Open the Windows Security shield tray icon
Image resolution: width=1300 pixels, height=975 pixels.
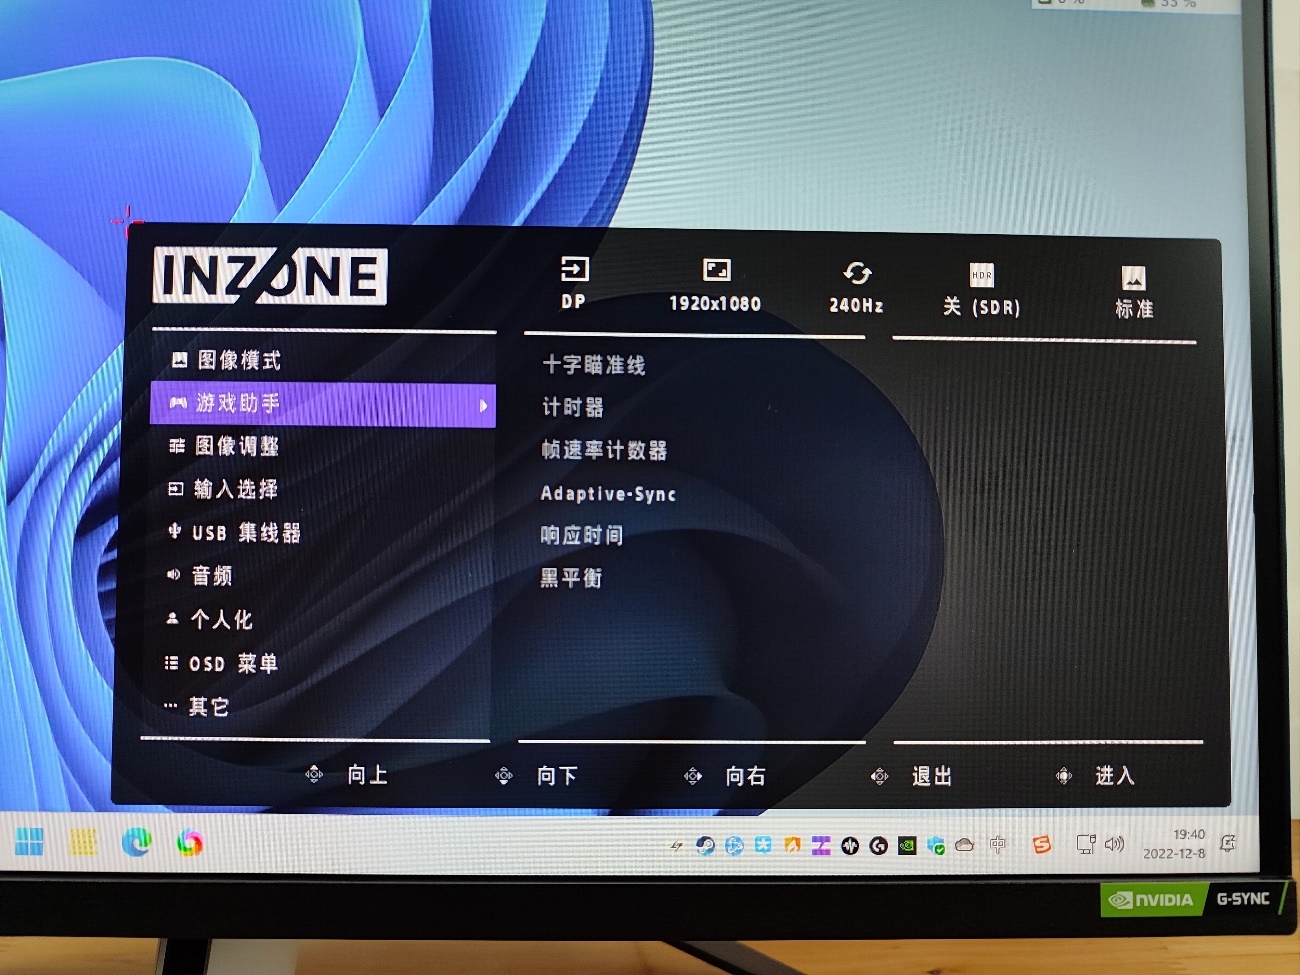(936, 846)
